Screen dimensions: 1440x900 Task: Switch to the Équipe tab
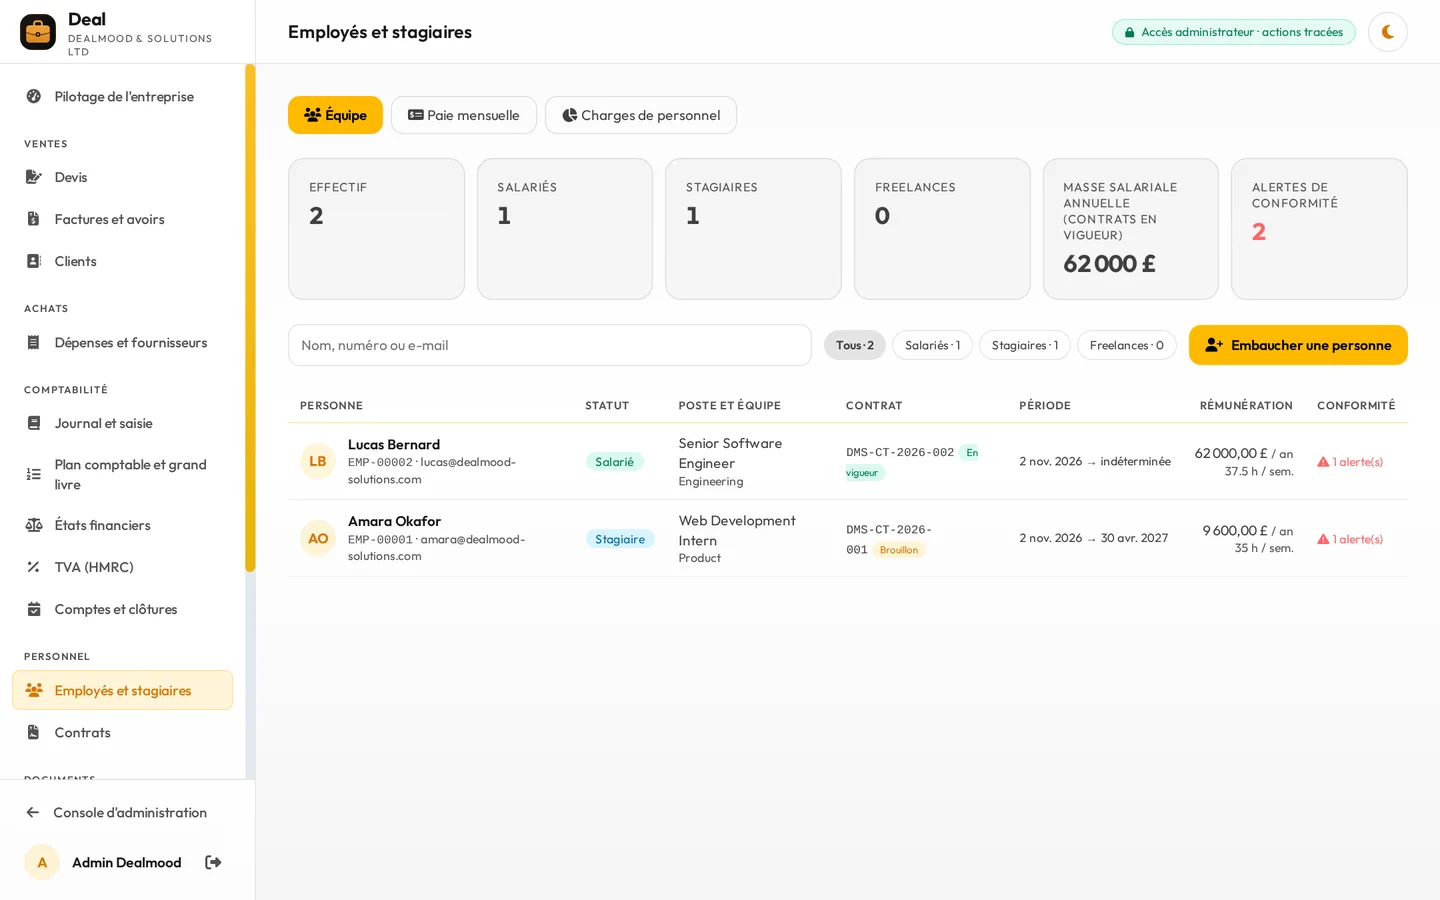[x=335, y=115]
